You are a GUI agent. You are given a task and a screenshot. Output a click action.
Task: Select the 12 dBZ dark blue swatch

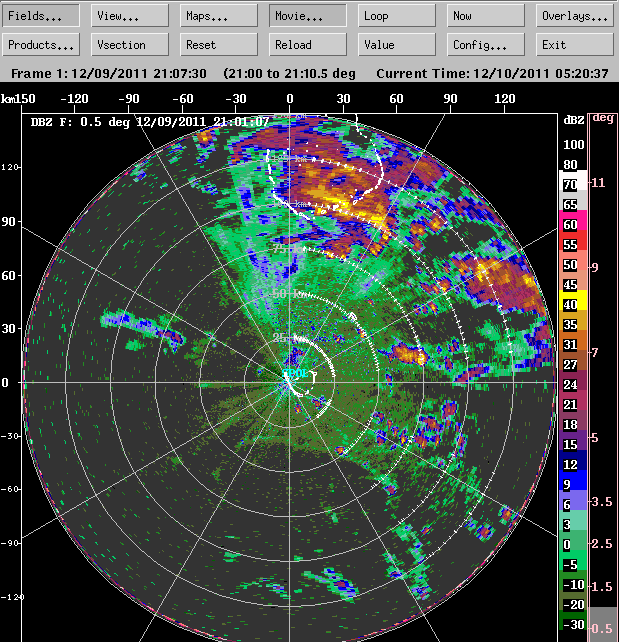coord(573,460)
